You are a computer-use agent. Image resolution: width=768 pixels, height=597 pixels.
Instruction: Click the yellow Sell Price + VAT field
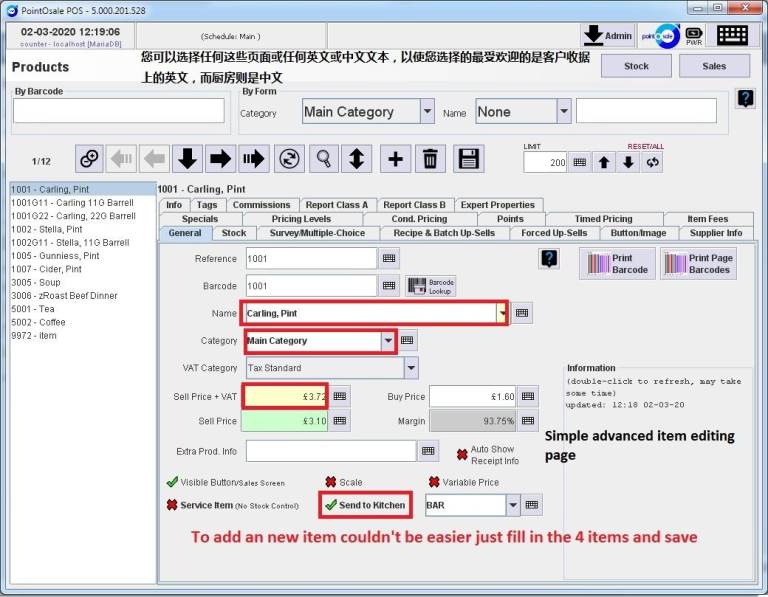pos(286,396)
